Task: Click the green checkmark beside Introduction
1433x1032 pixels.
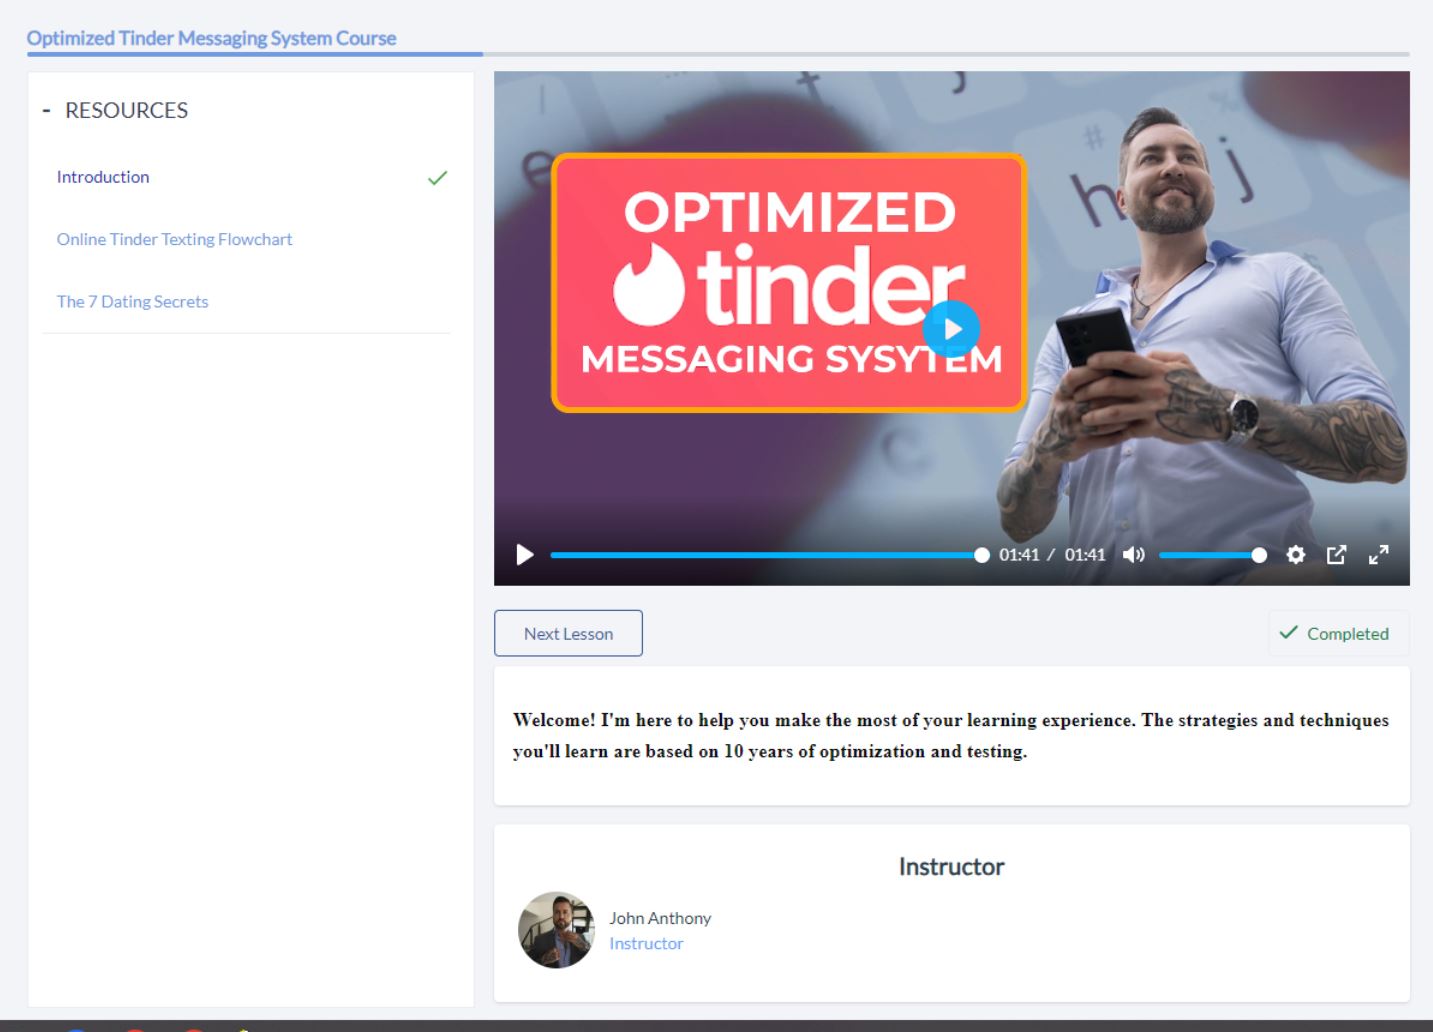Action: 437,178
